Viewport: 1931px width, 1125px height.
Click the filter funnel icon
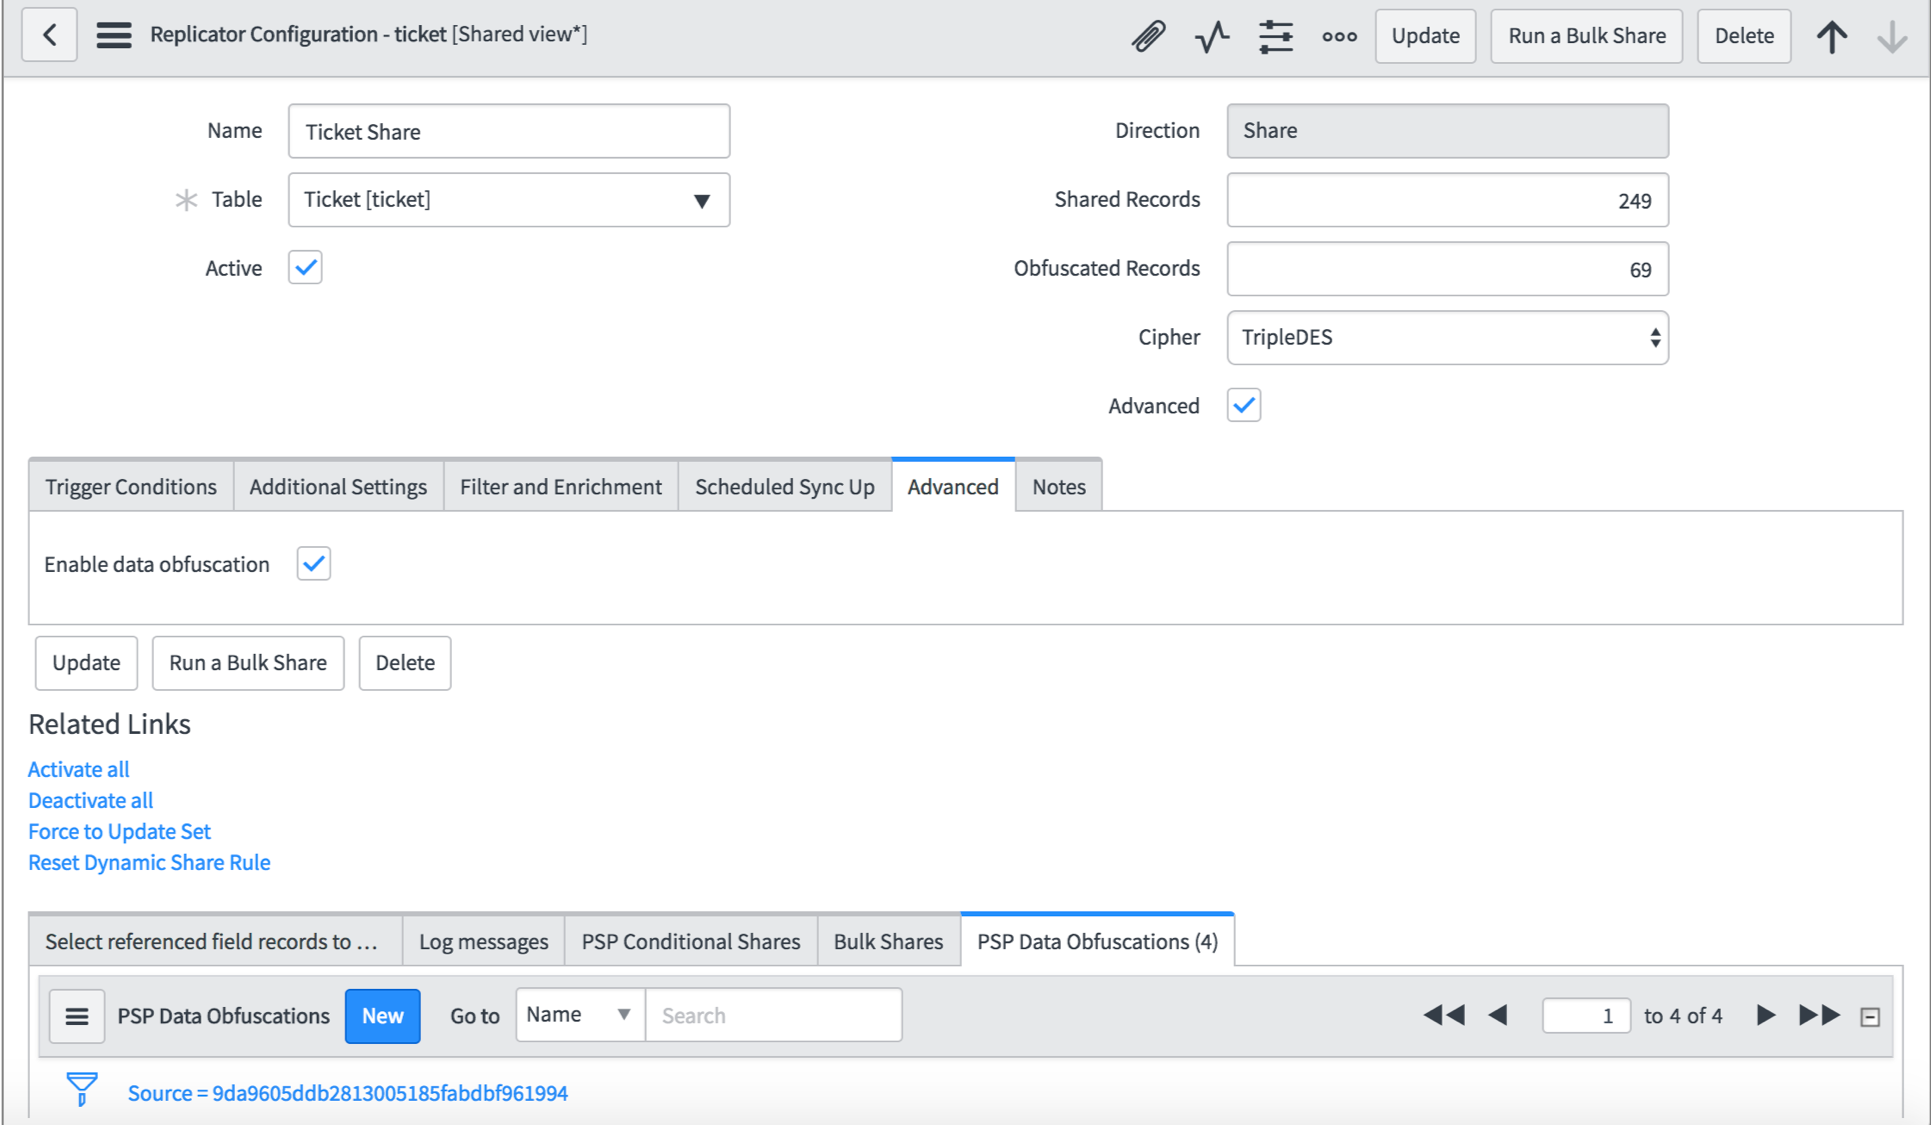[82, 1089]
